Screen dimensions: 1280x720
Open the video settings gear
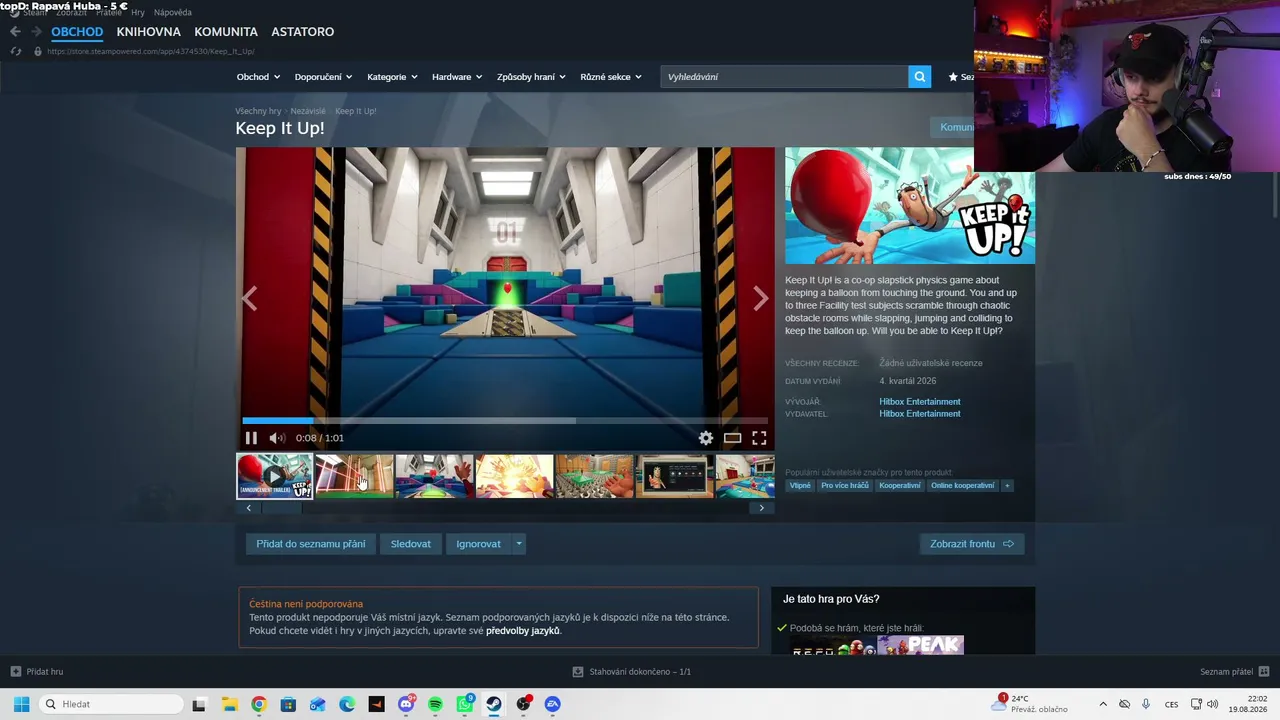point(706,438)
